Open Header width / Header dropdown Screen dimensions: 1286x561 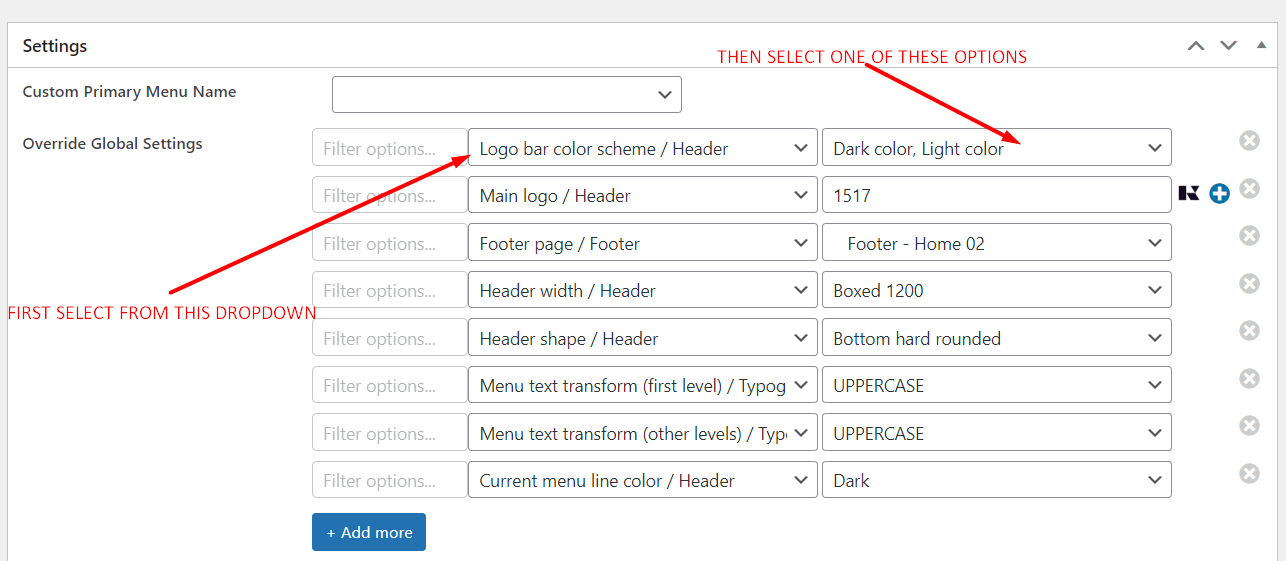pyautogui.click(x=643, y=290)
